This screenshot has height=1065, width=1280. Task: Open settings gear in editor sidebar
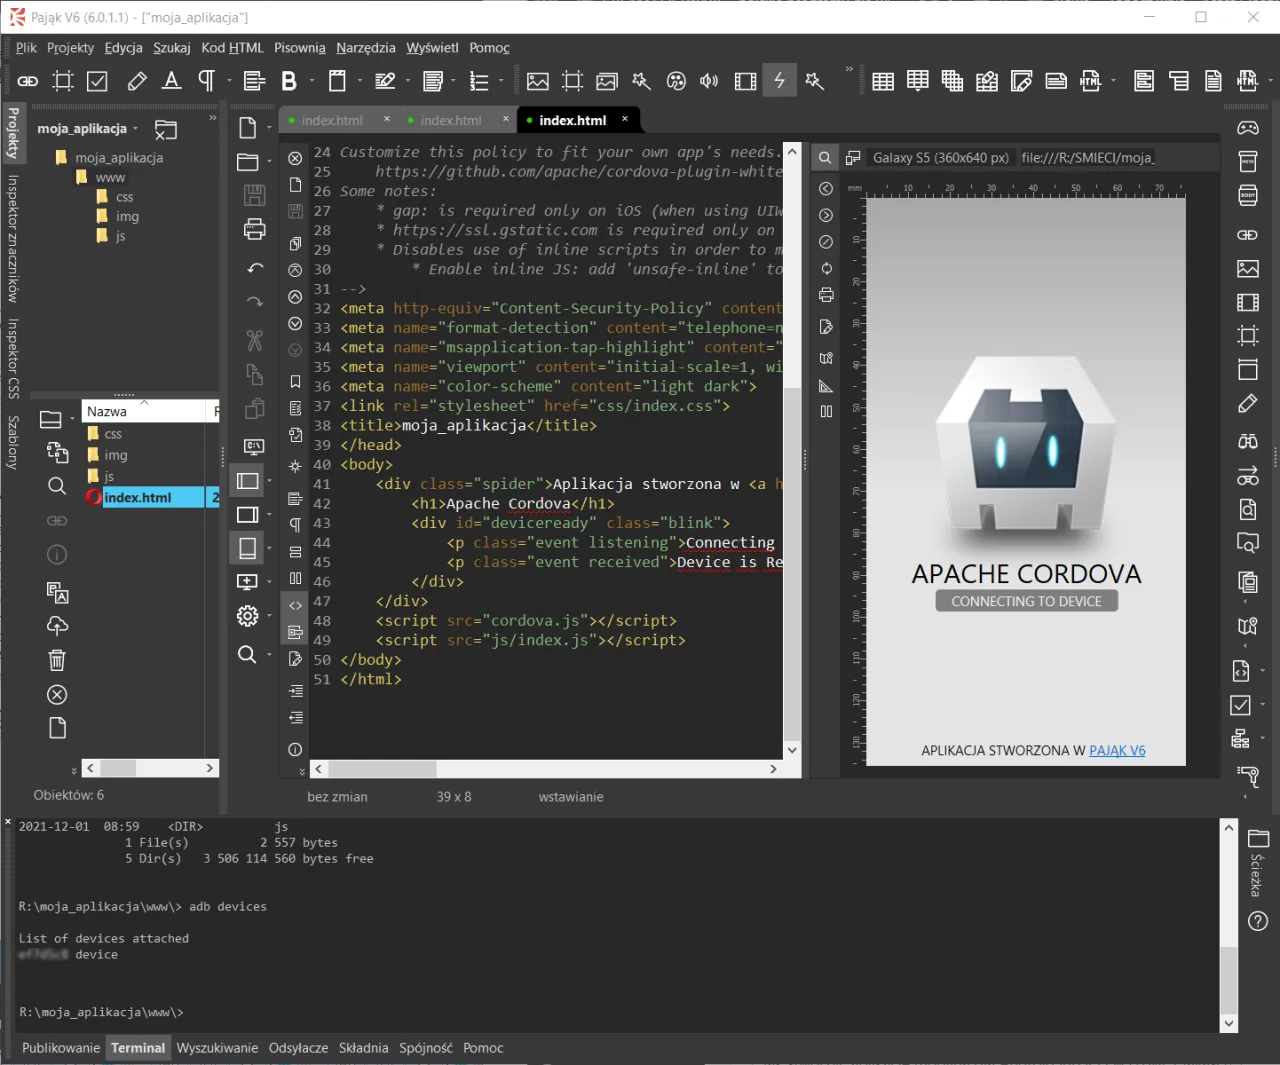(x=247, y=616)
